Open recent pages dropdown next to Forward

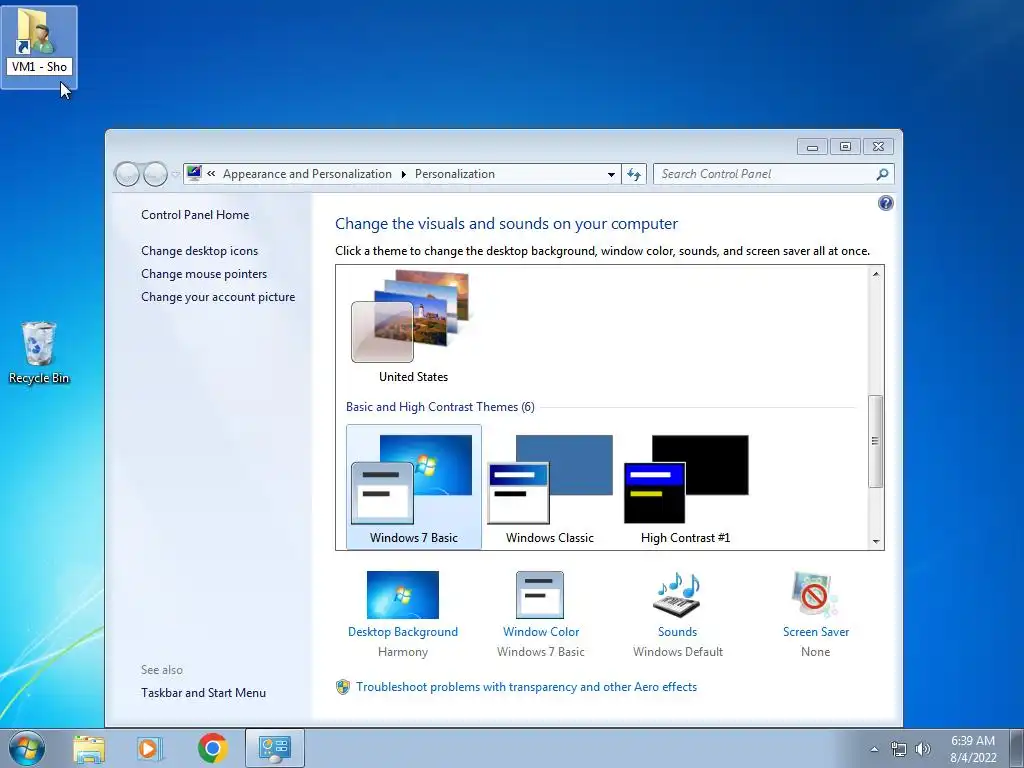[x=176, y=174]
